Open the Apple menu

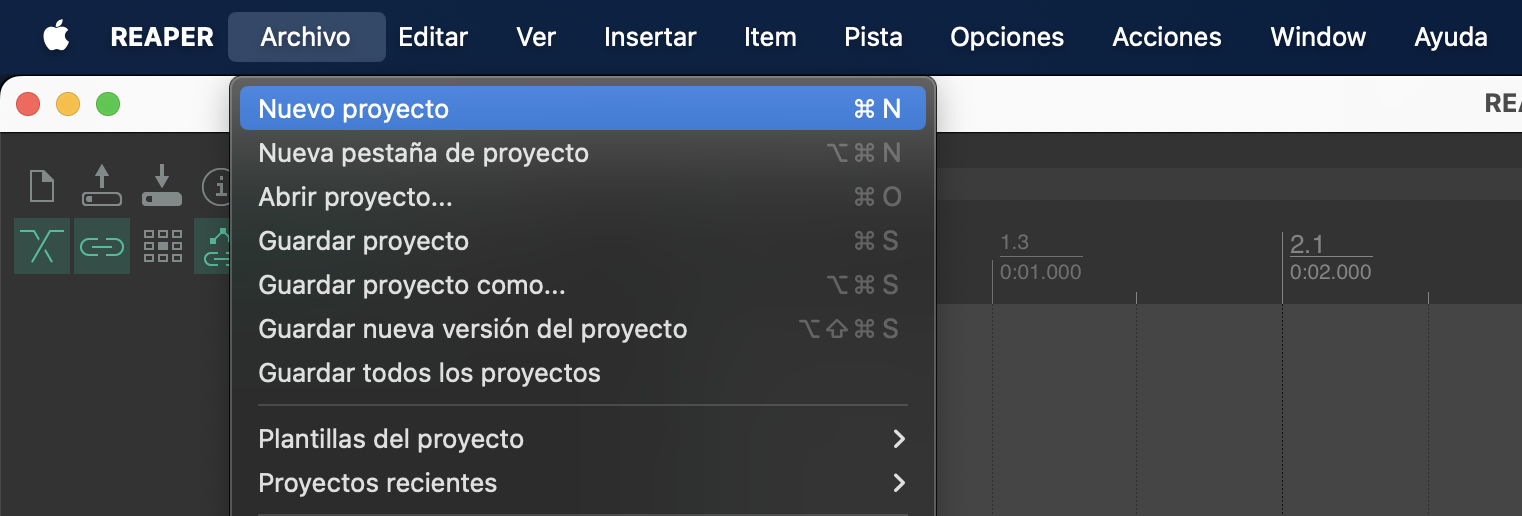(56, 38)
